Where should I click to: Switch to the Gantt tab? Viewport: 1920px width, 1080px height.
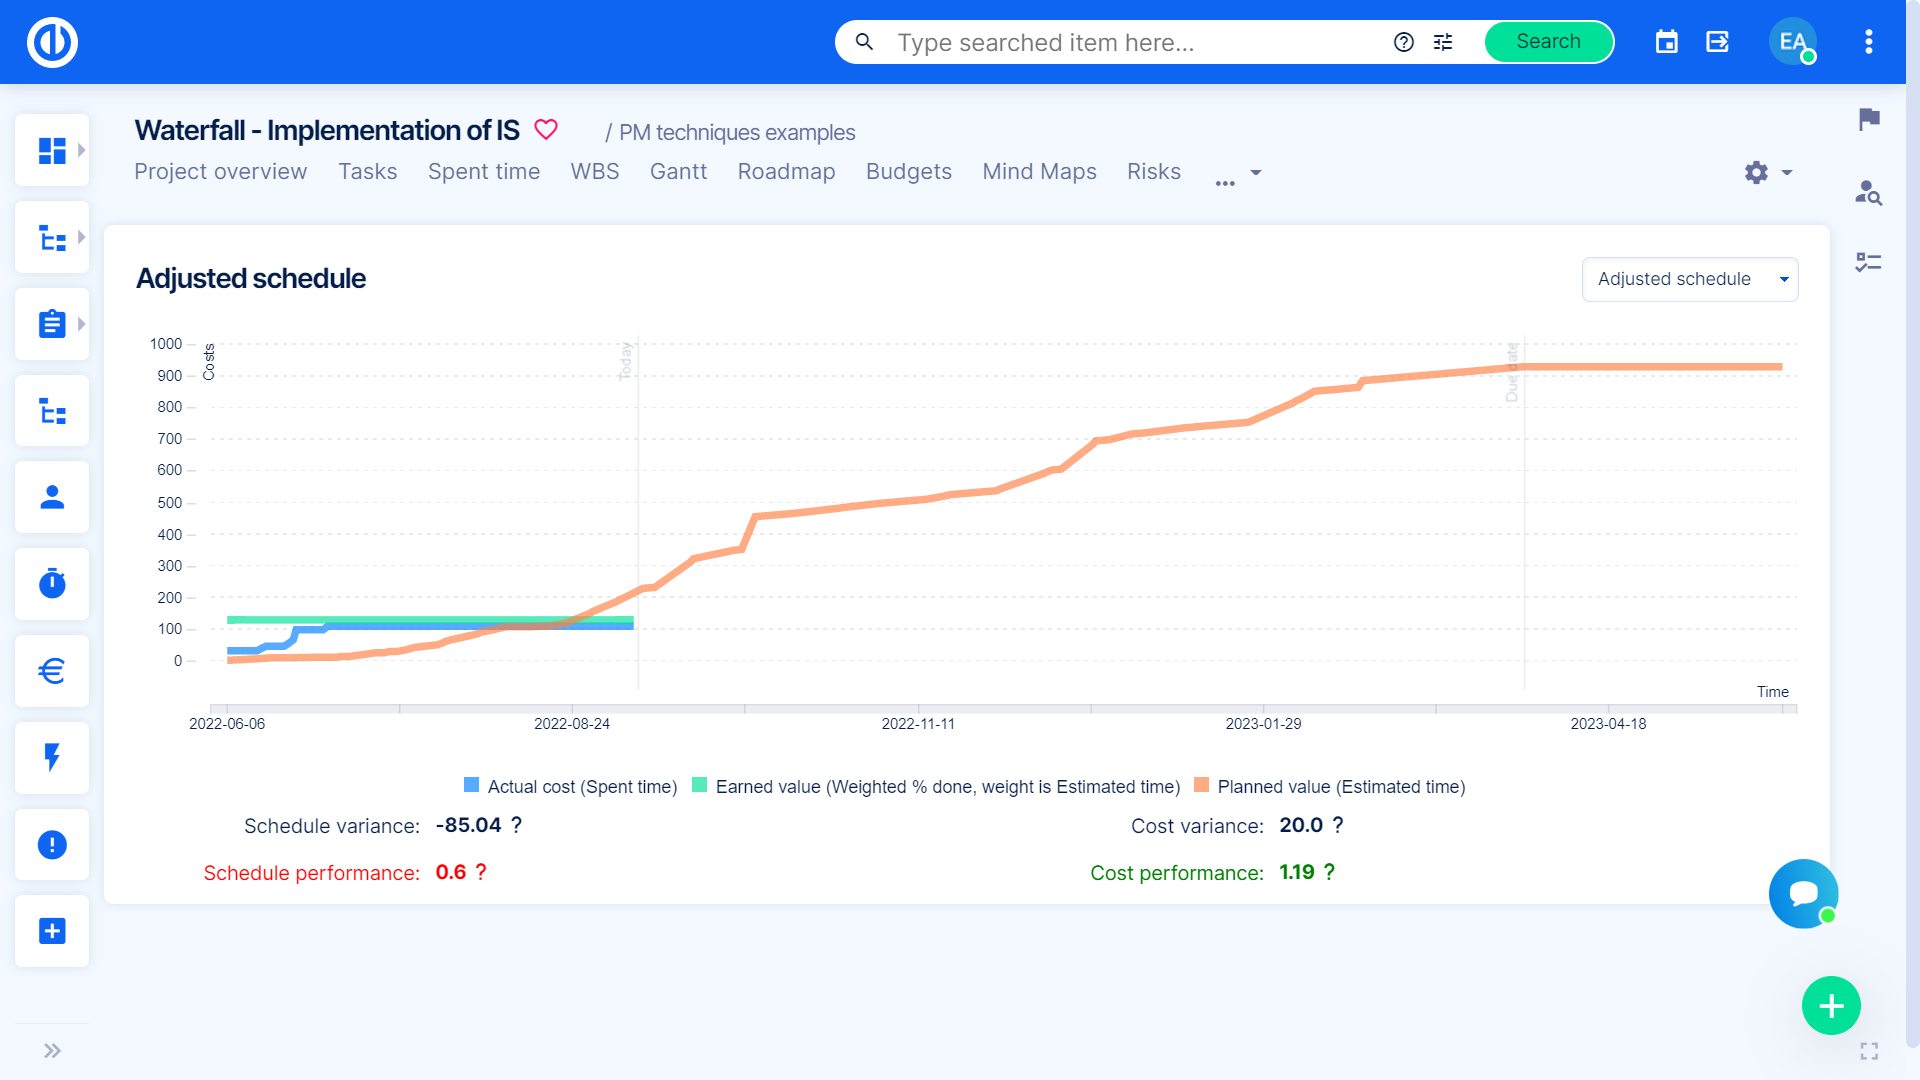coord(678,172)
